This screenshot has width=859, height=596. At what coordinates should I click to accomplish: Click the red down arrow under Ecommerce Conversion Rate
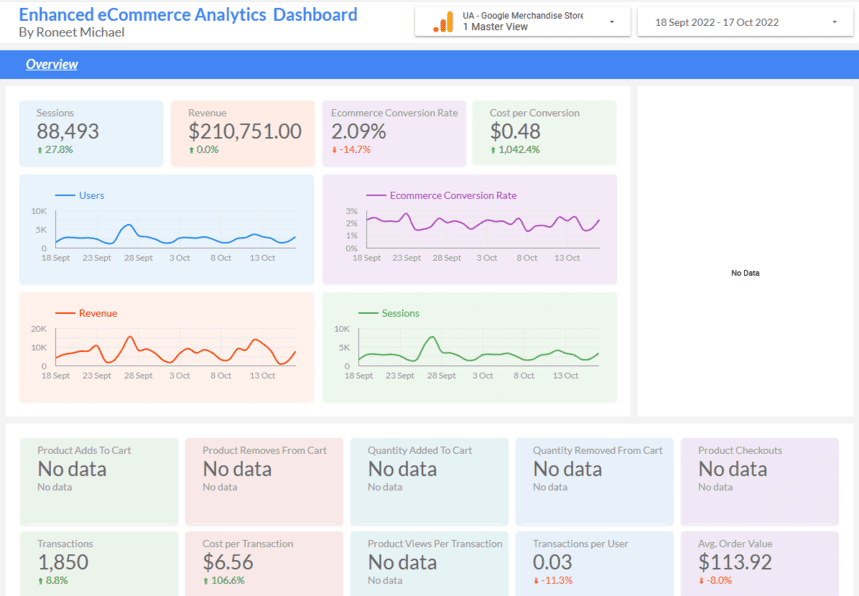(335, 150)
